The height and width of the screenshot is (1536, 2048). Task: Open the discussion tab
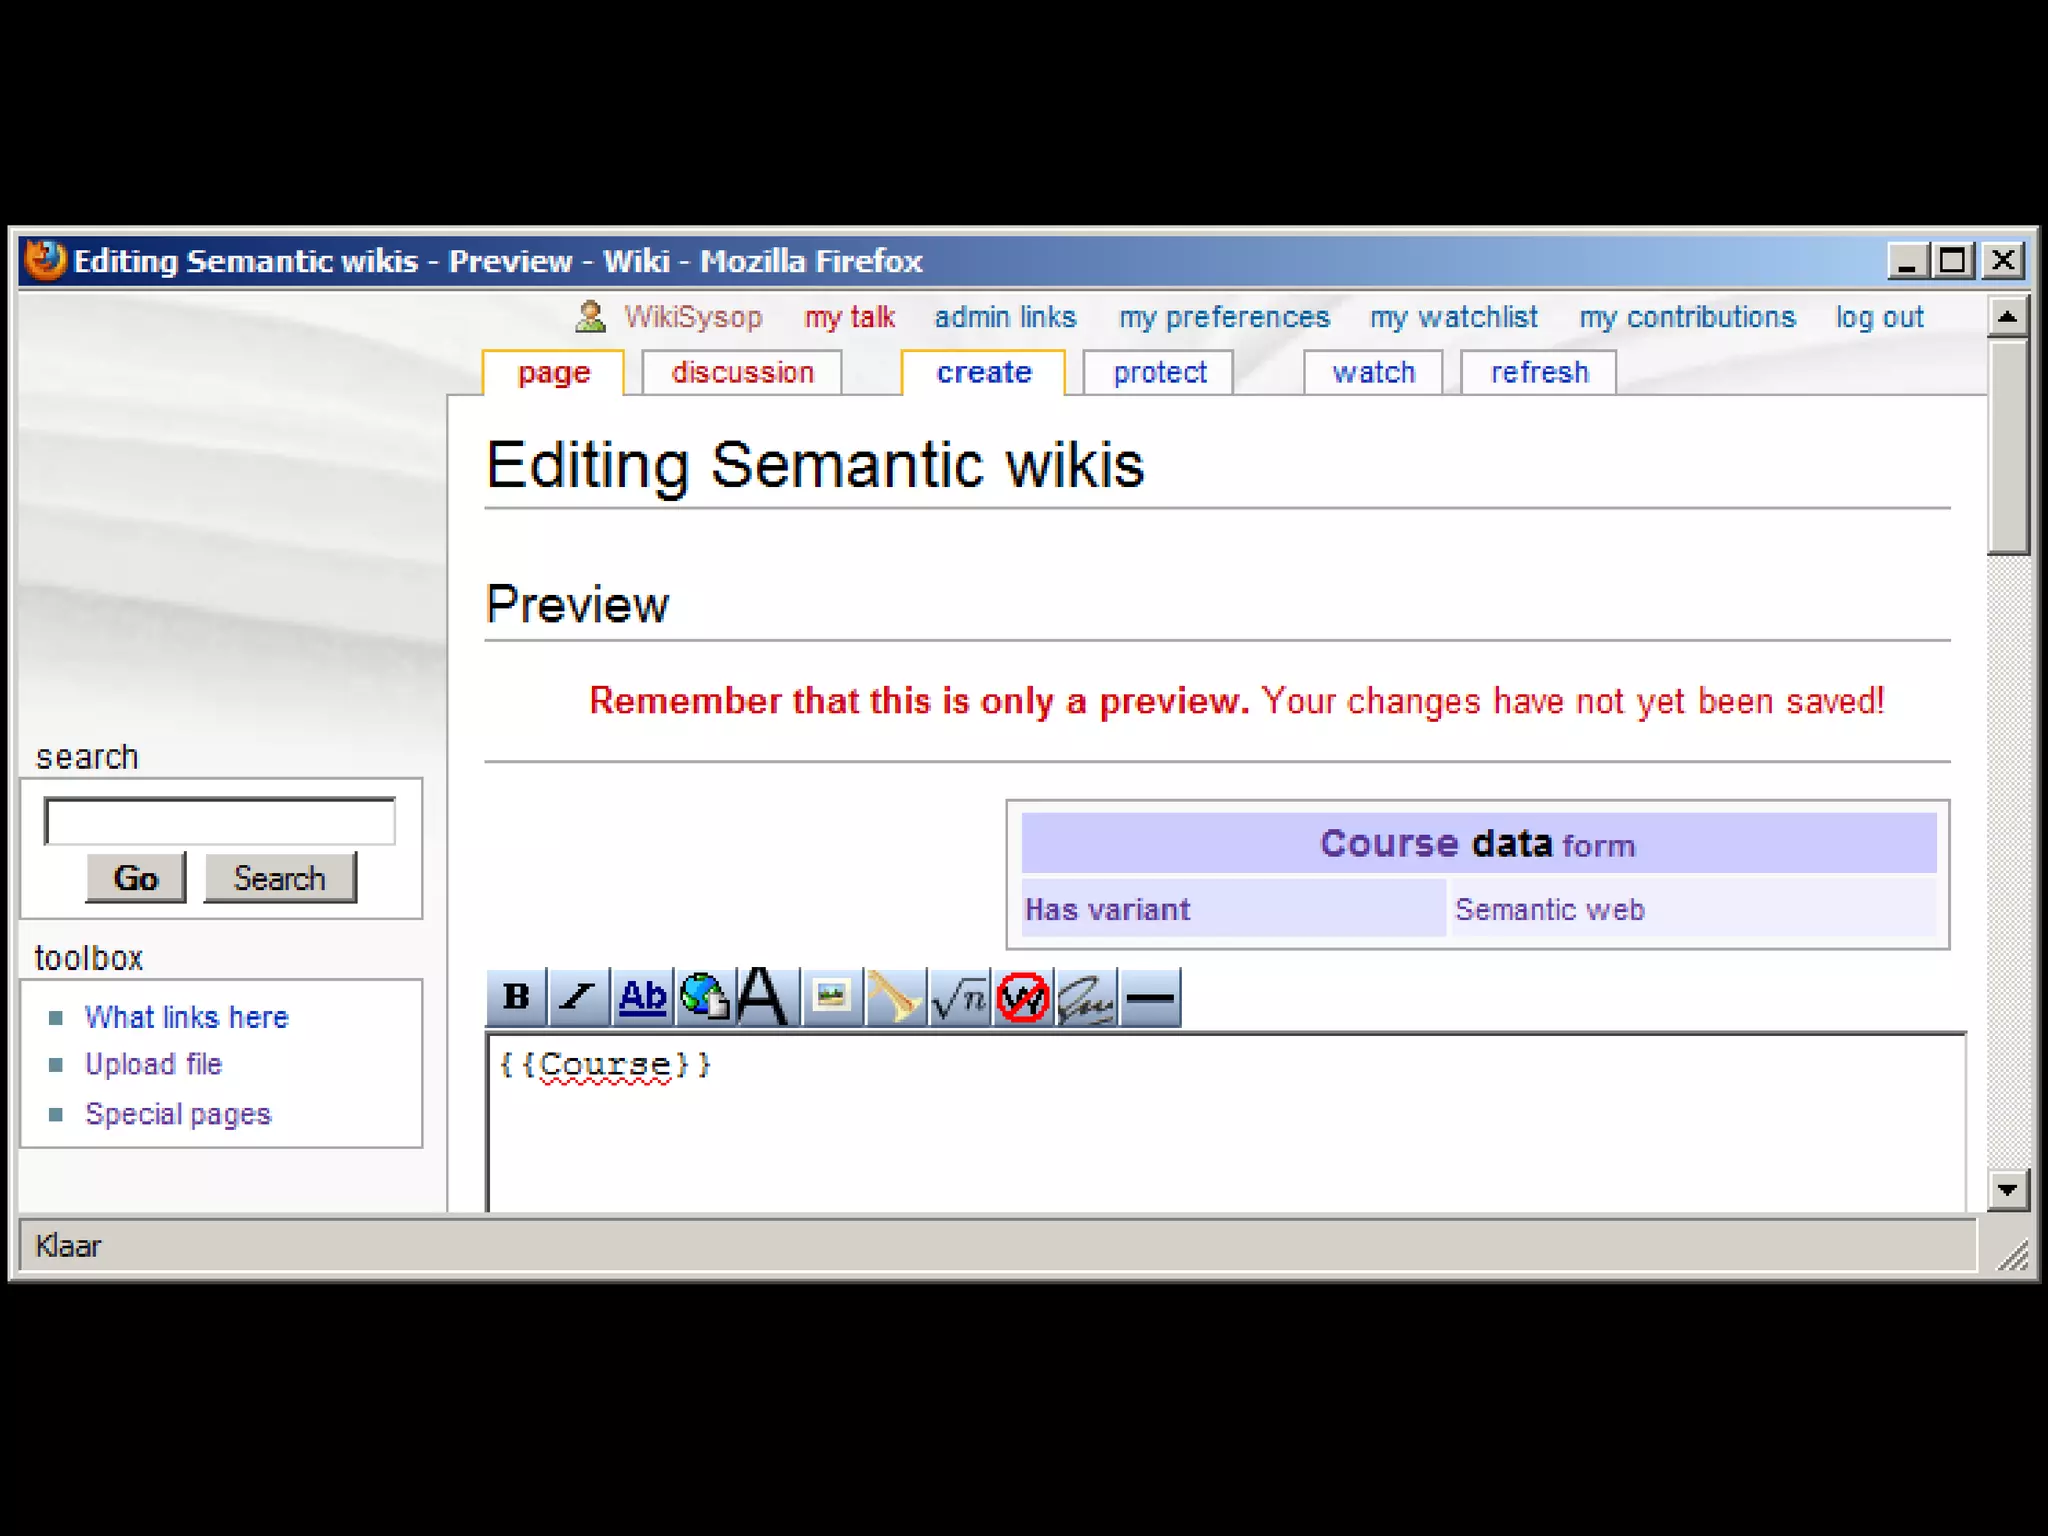click(x=742, y=373)
